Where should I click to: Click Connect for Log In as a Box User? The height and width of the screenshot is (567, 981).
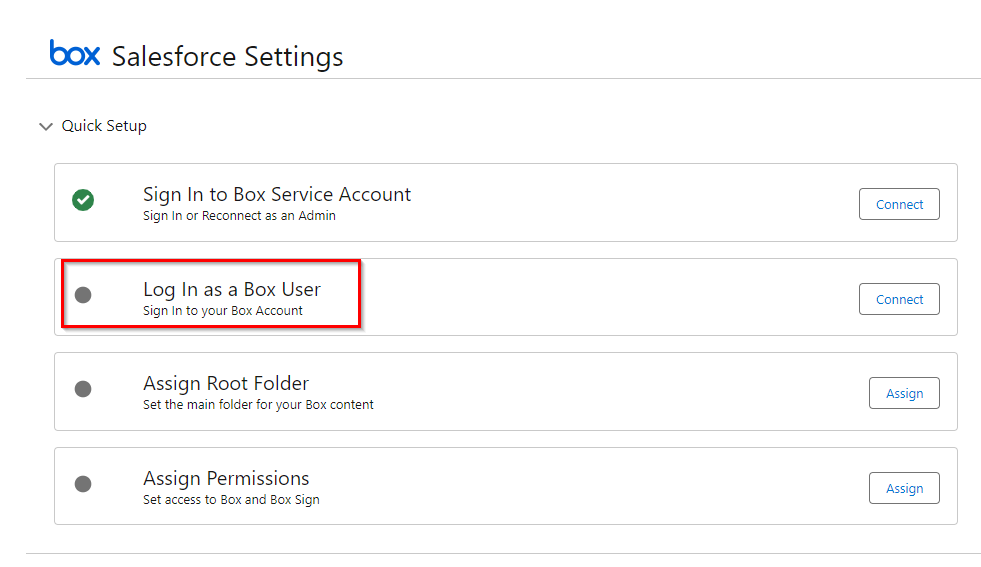pyautogui.click(x=899, y=299)
